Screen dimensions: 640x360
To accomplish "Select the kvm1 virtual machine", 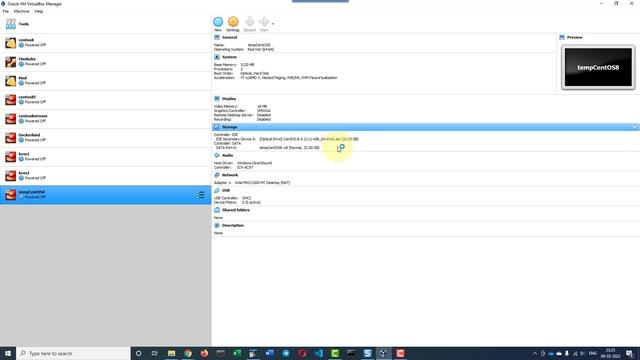I will [105, 157].
